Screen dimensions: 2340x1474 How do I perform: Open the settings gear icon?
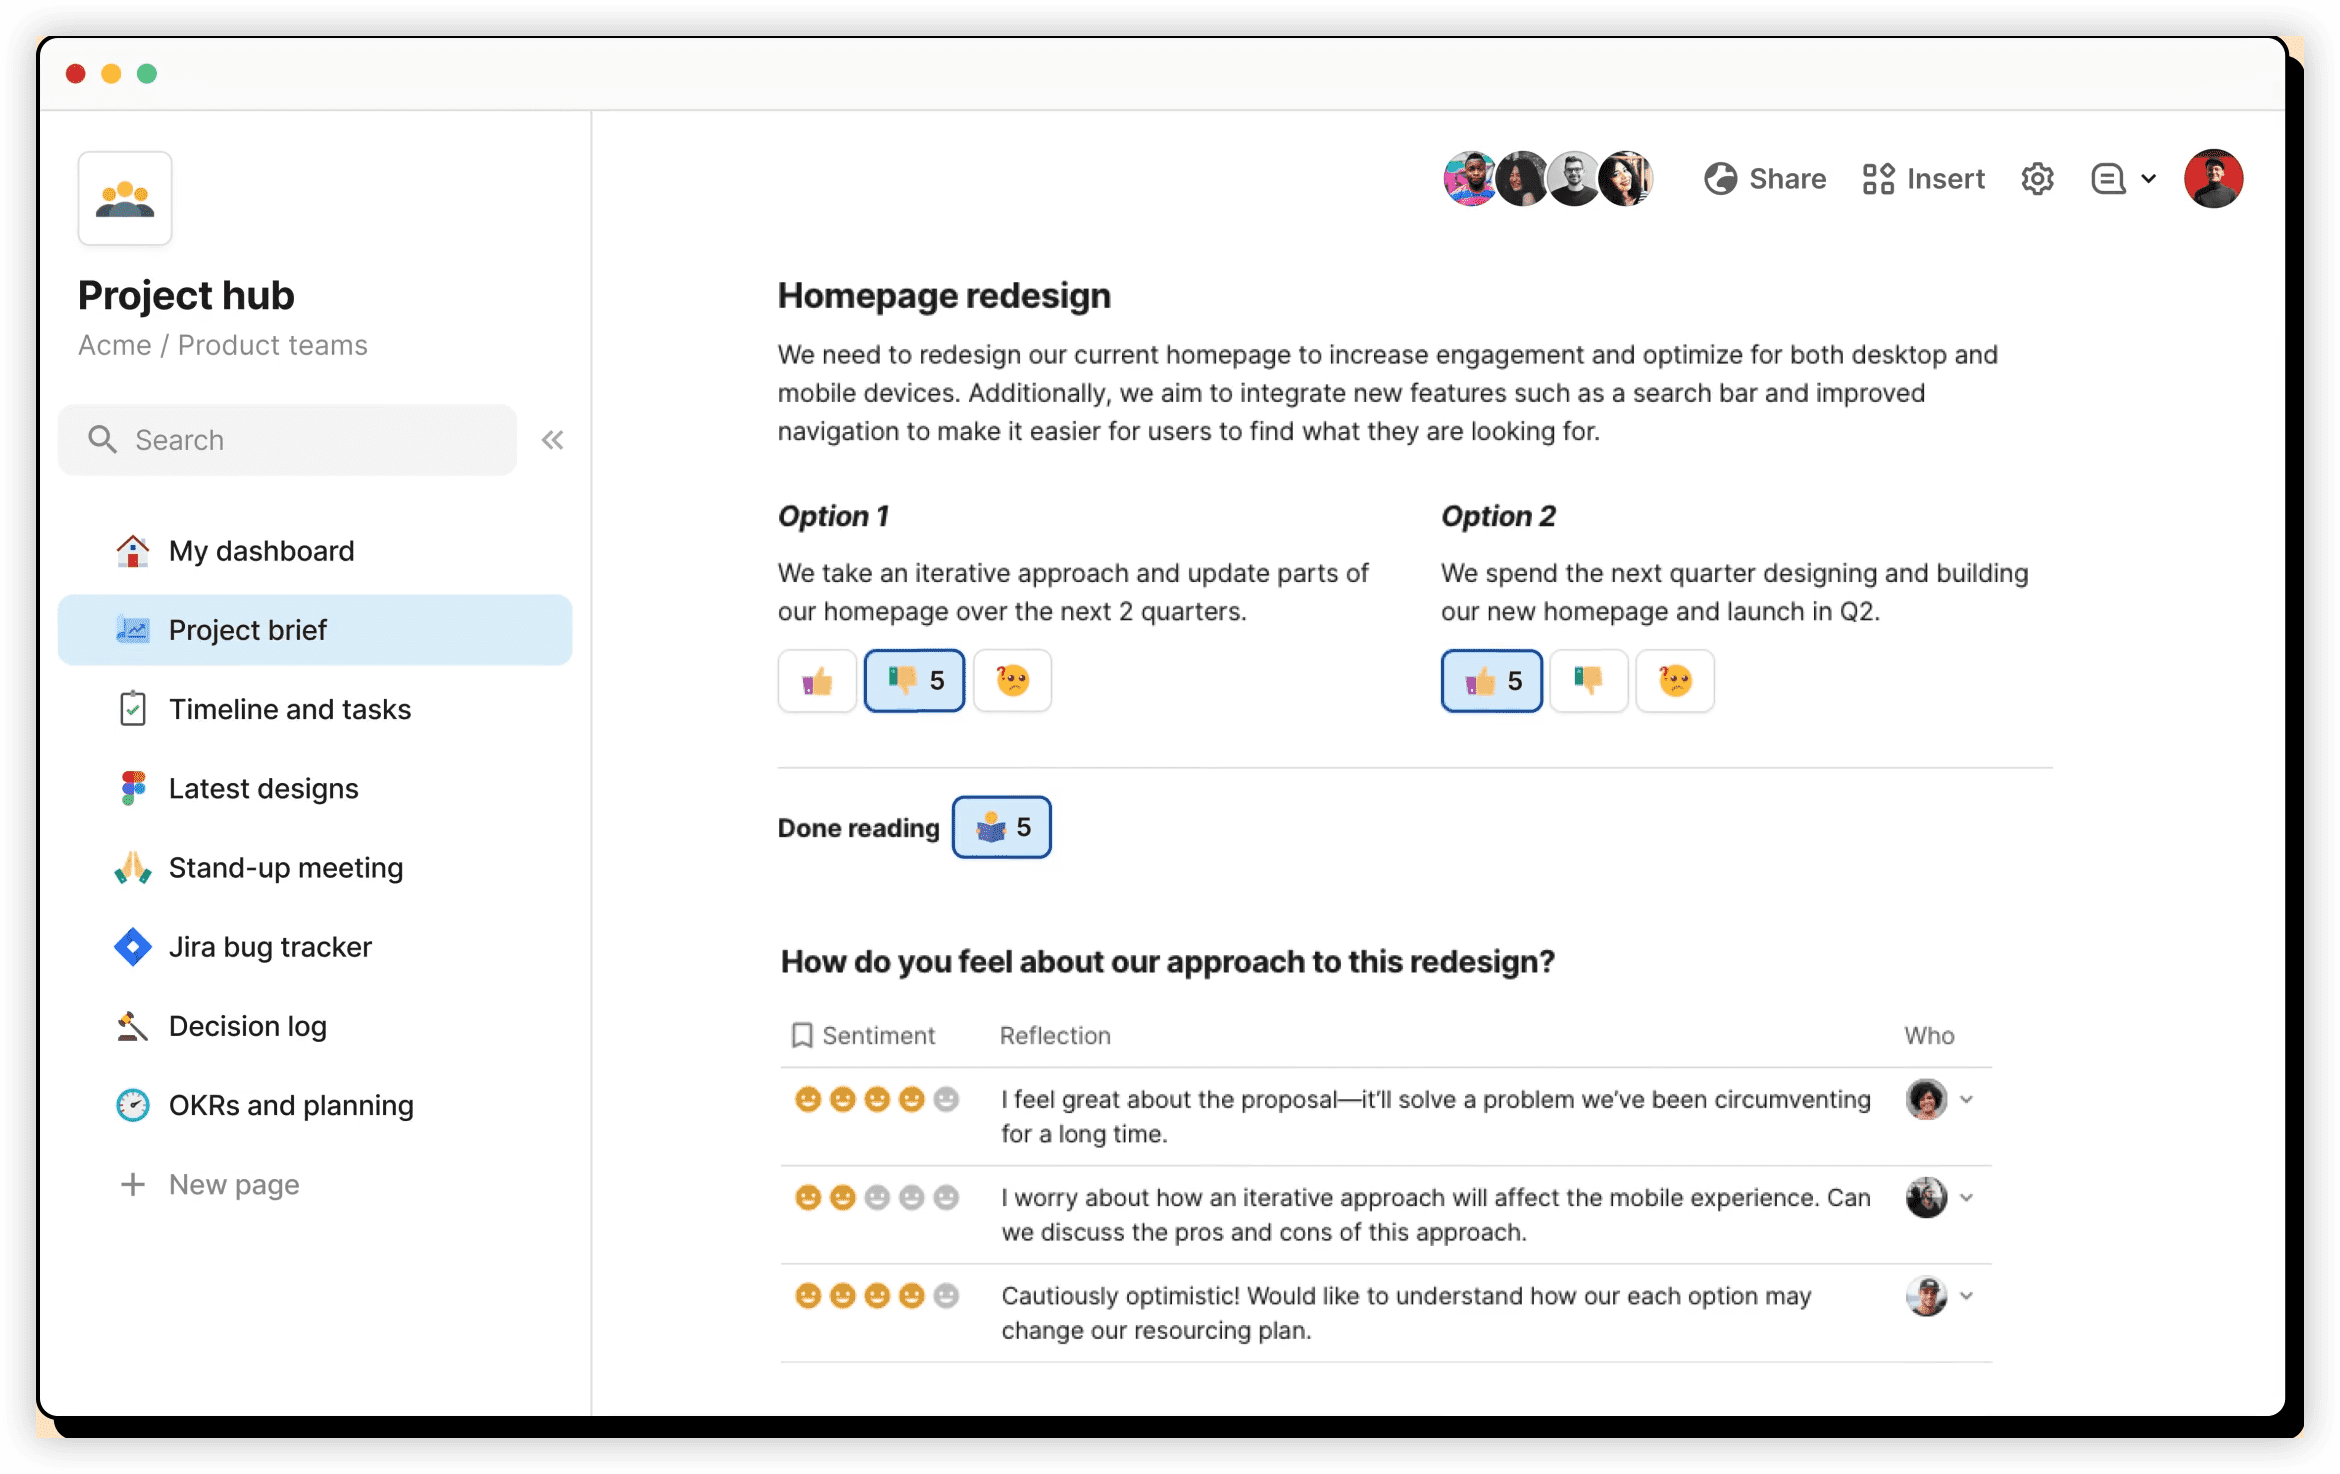pyautogui.click(x=2037, y=179)
